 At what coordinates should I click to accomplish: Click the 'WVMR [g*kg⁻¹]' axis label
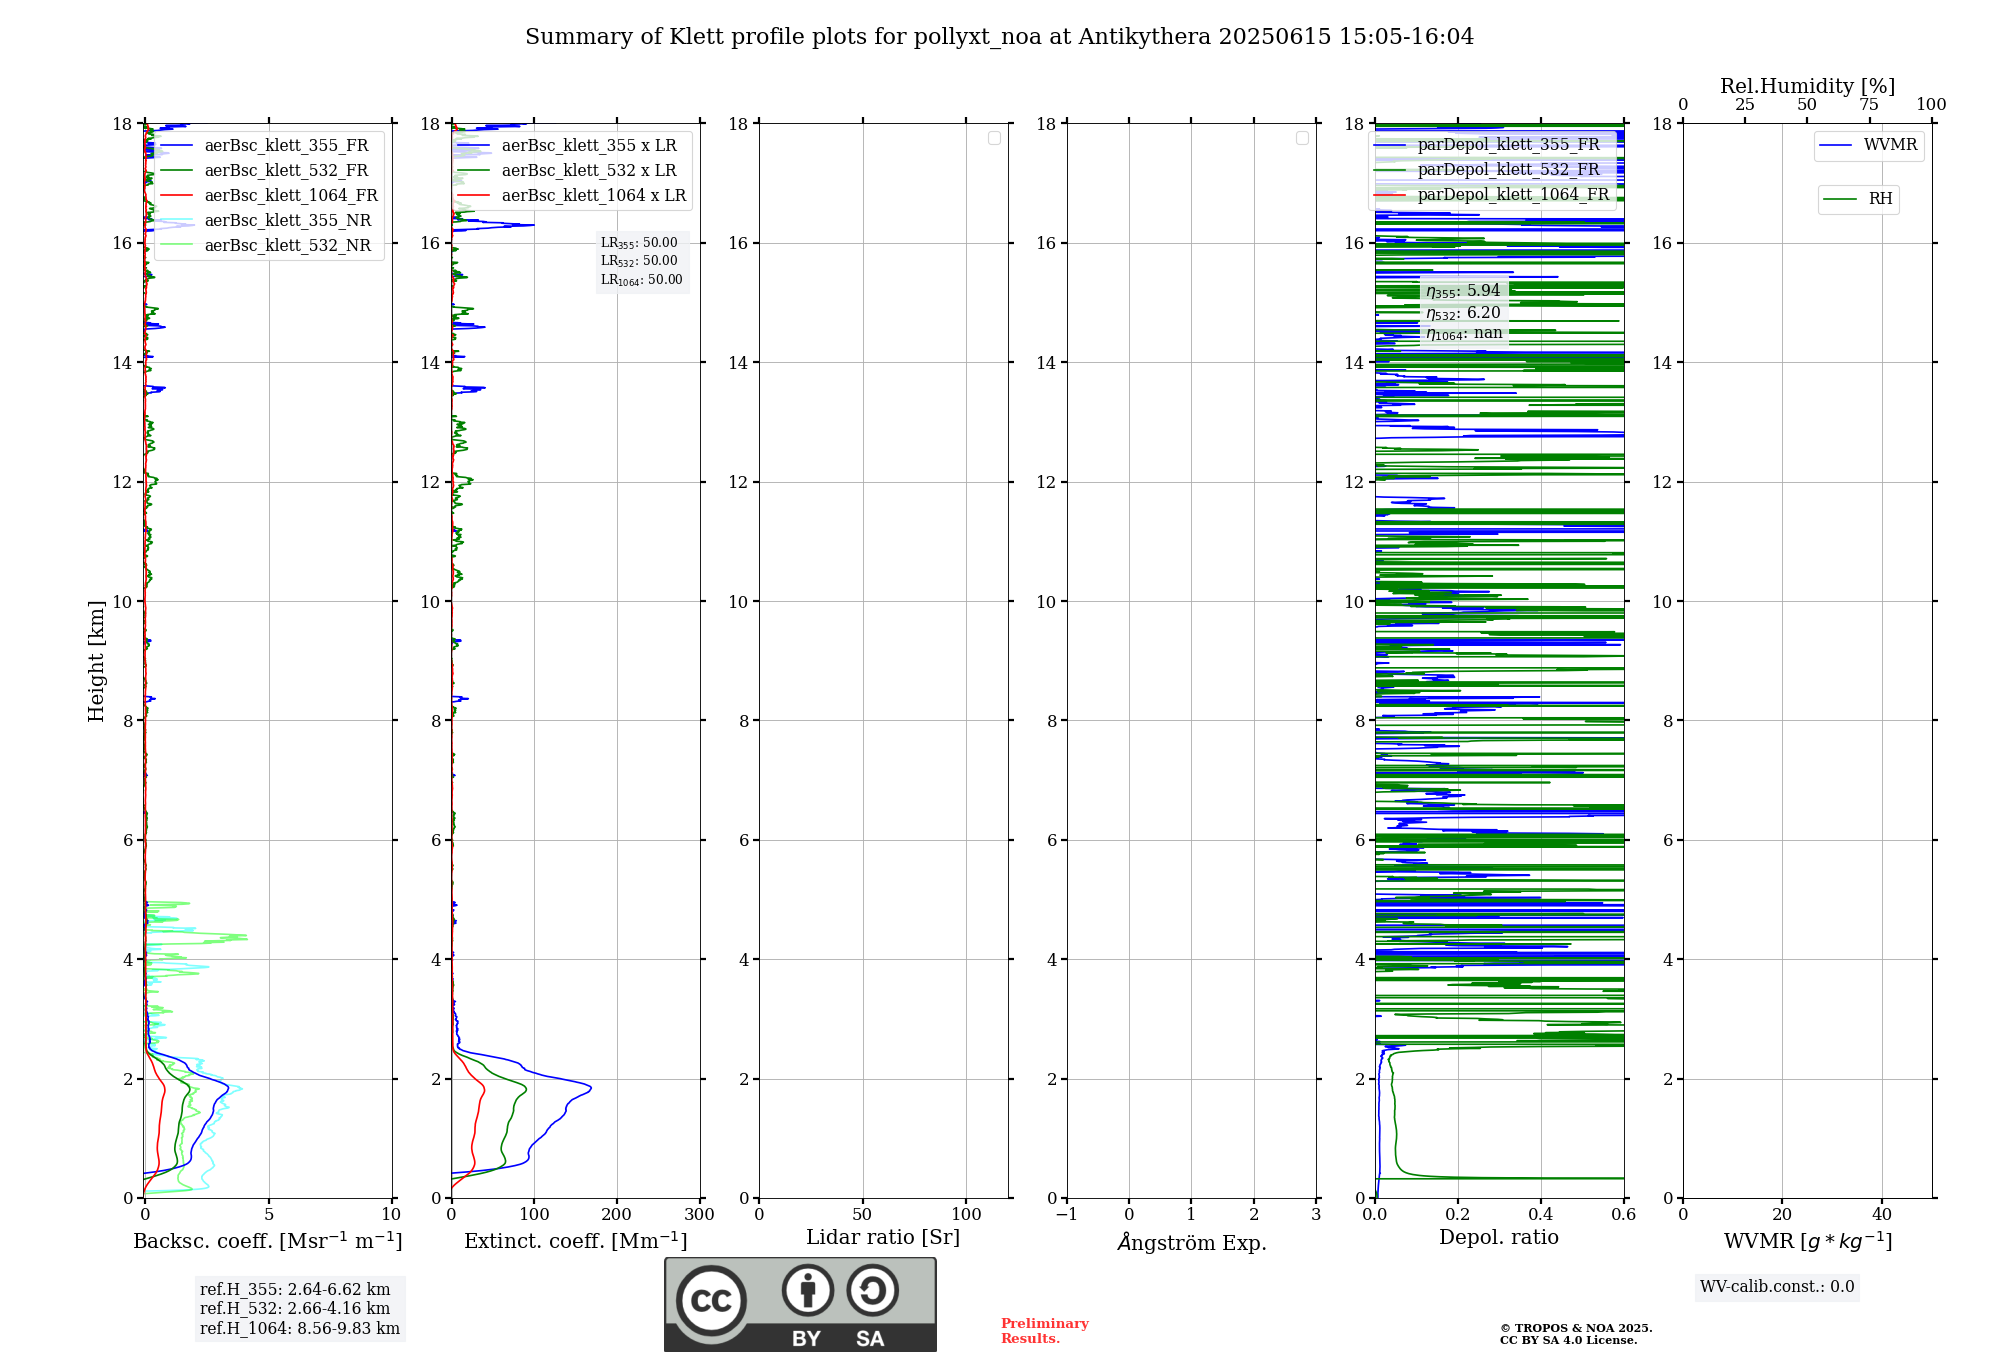(1808, 1241)
